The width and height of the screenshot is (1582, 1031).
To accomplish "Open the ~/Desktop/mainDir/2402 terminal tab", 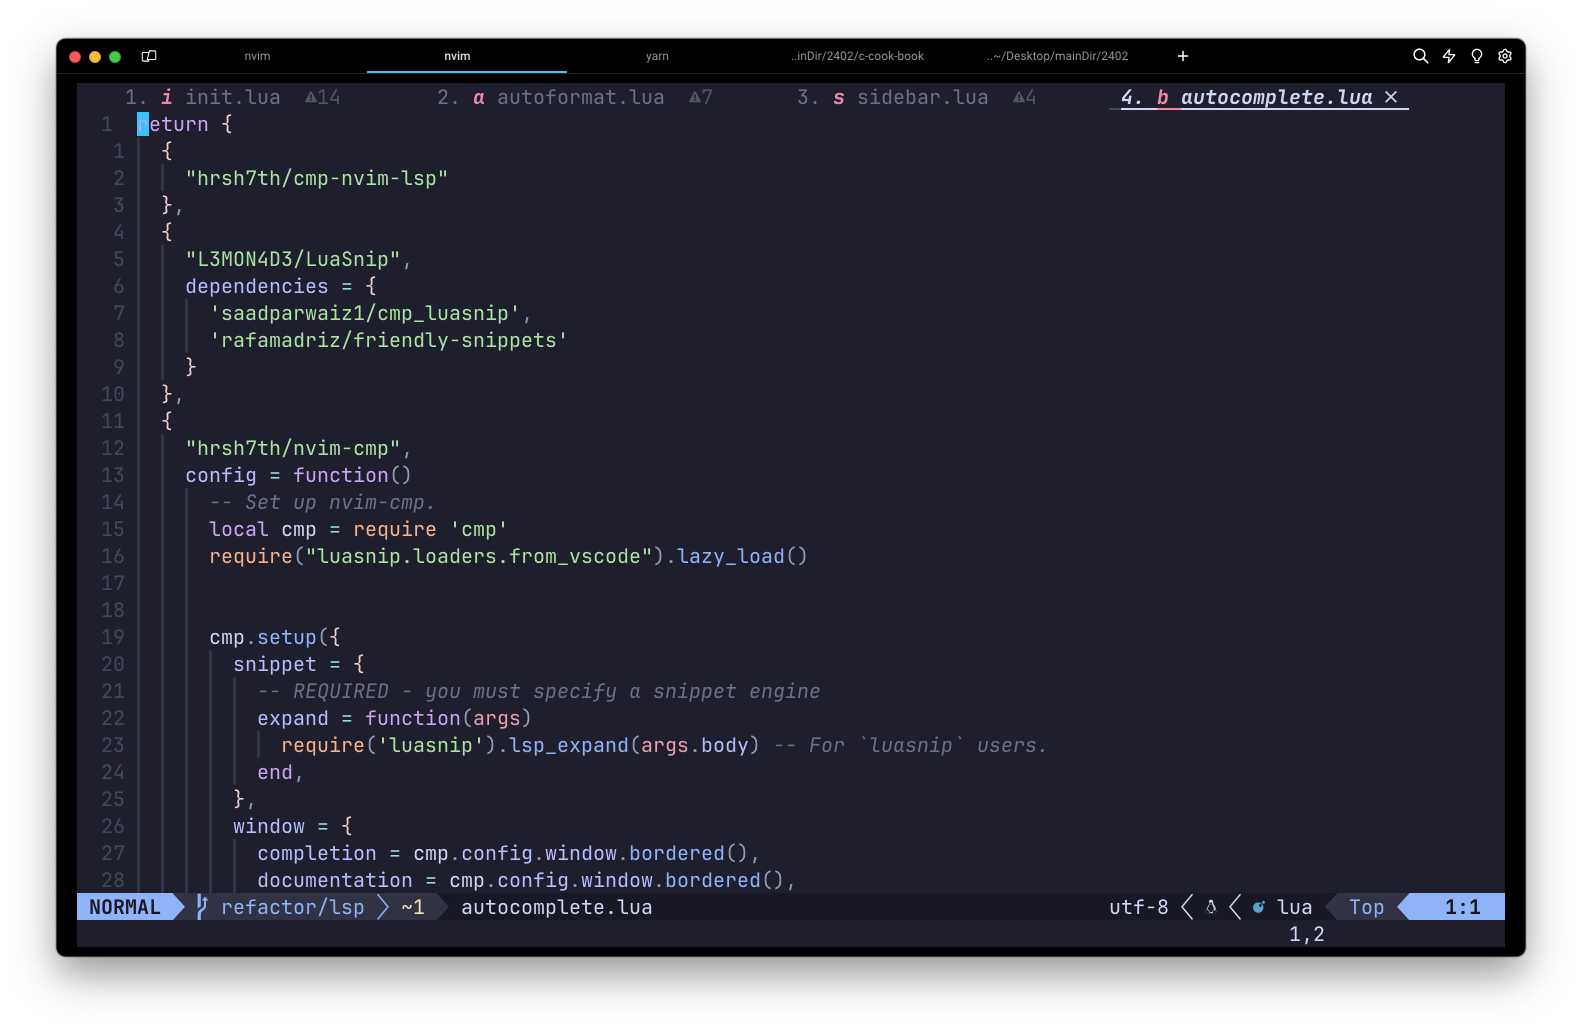I will click(x=1058, y=56).
